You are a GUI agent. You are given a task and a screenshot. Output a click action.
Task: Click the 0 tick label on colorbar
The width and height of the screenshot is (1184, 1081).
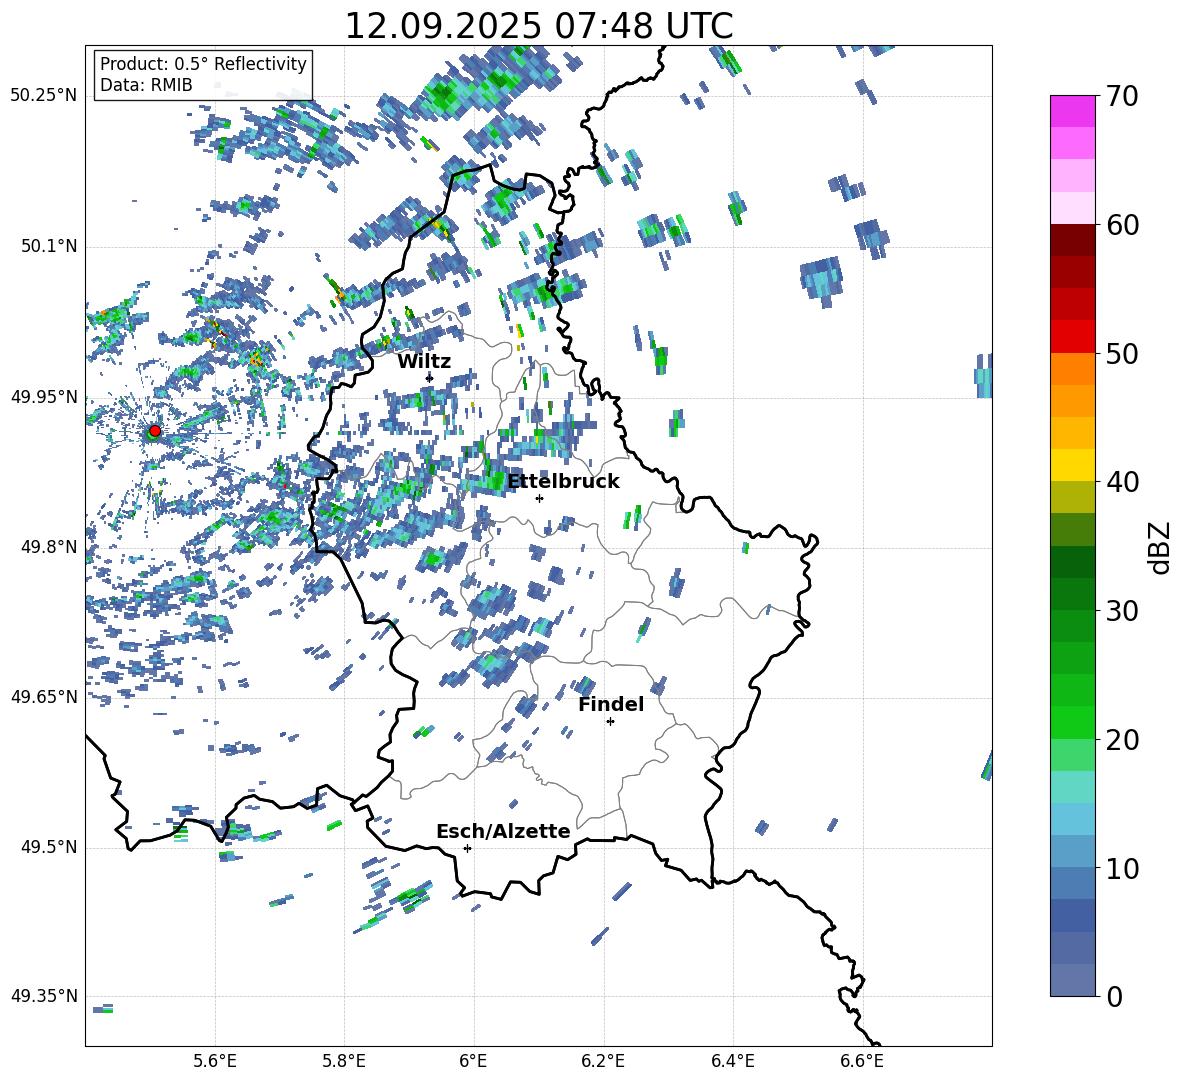point(1114,996)
